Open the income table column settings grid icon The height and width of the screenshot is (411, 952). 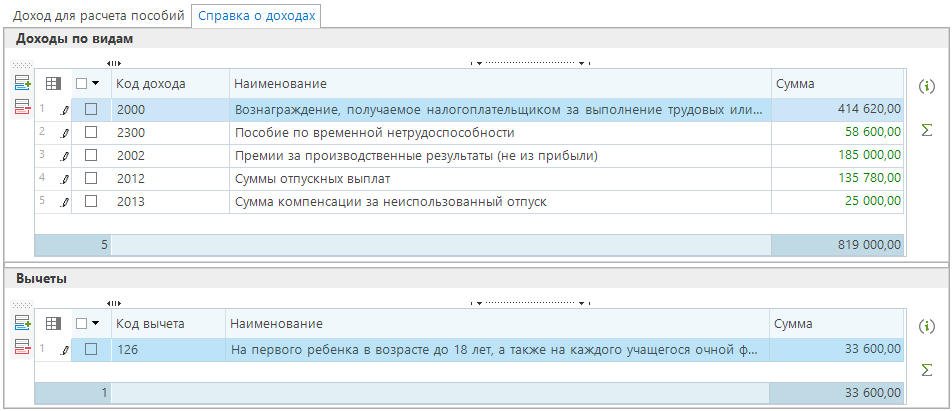54,84
